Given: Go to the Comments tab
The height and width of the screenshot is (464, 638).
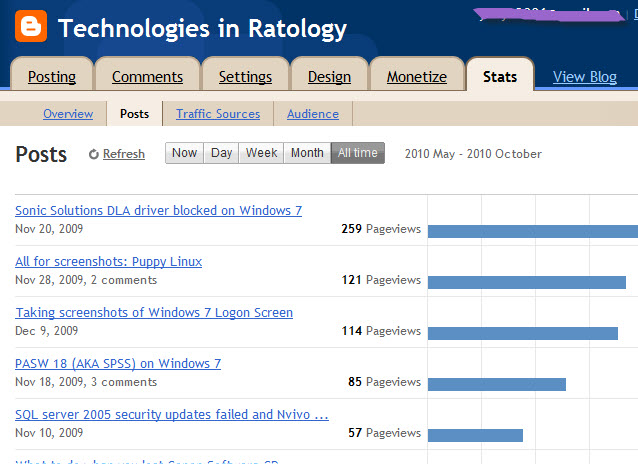Looking at the screenshot, I should tap(147, 76).
